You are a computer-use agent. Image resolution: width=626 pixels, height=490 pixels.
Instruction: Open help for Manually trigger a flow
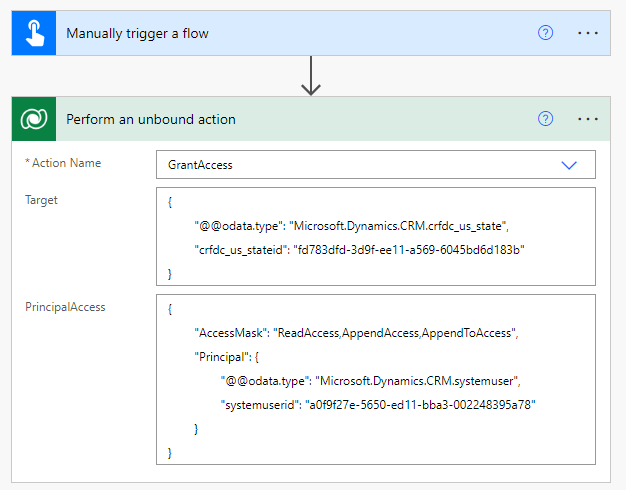545,33
